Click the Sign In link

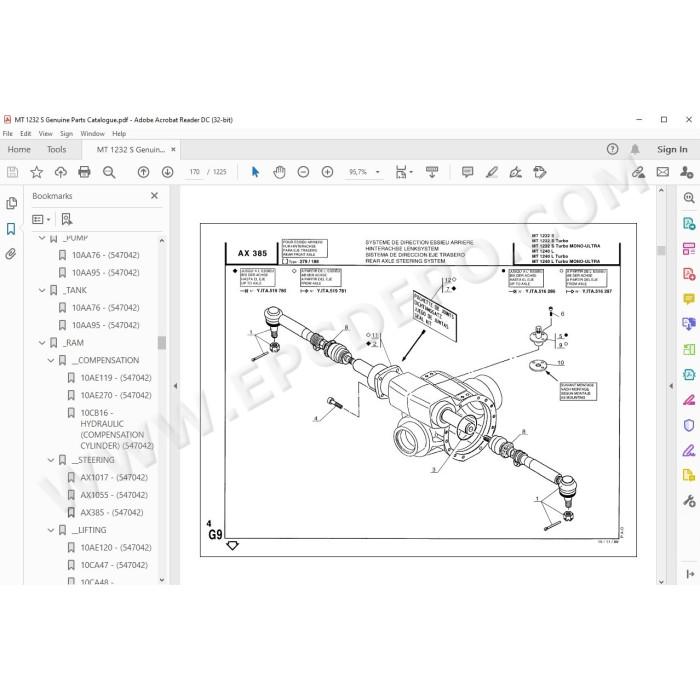pos(672,150)
